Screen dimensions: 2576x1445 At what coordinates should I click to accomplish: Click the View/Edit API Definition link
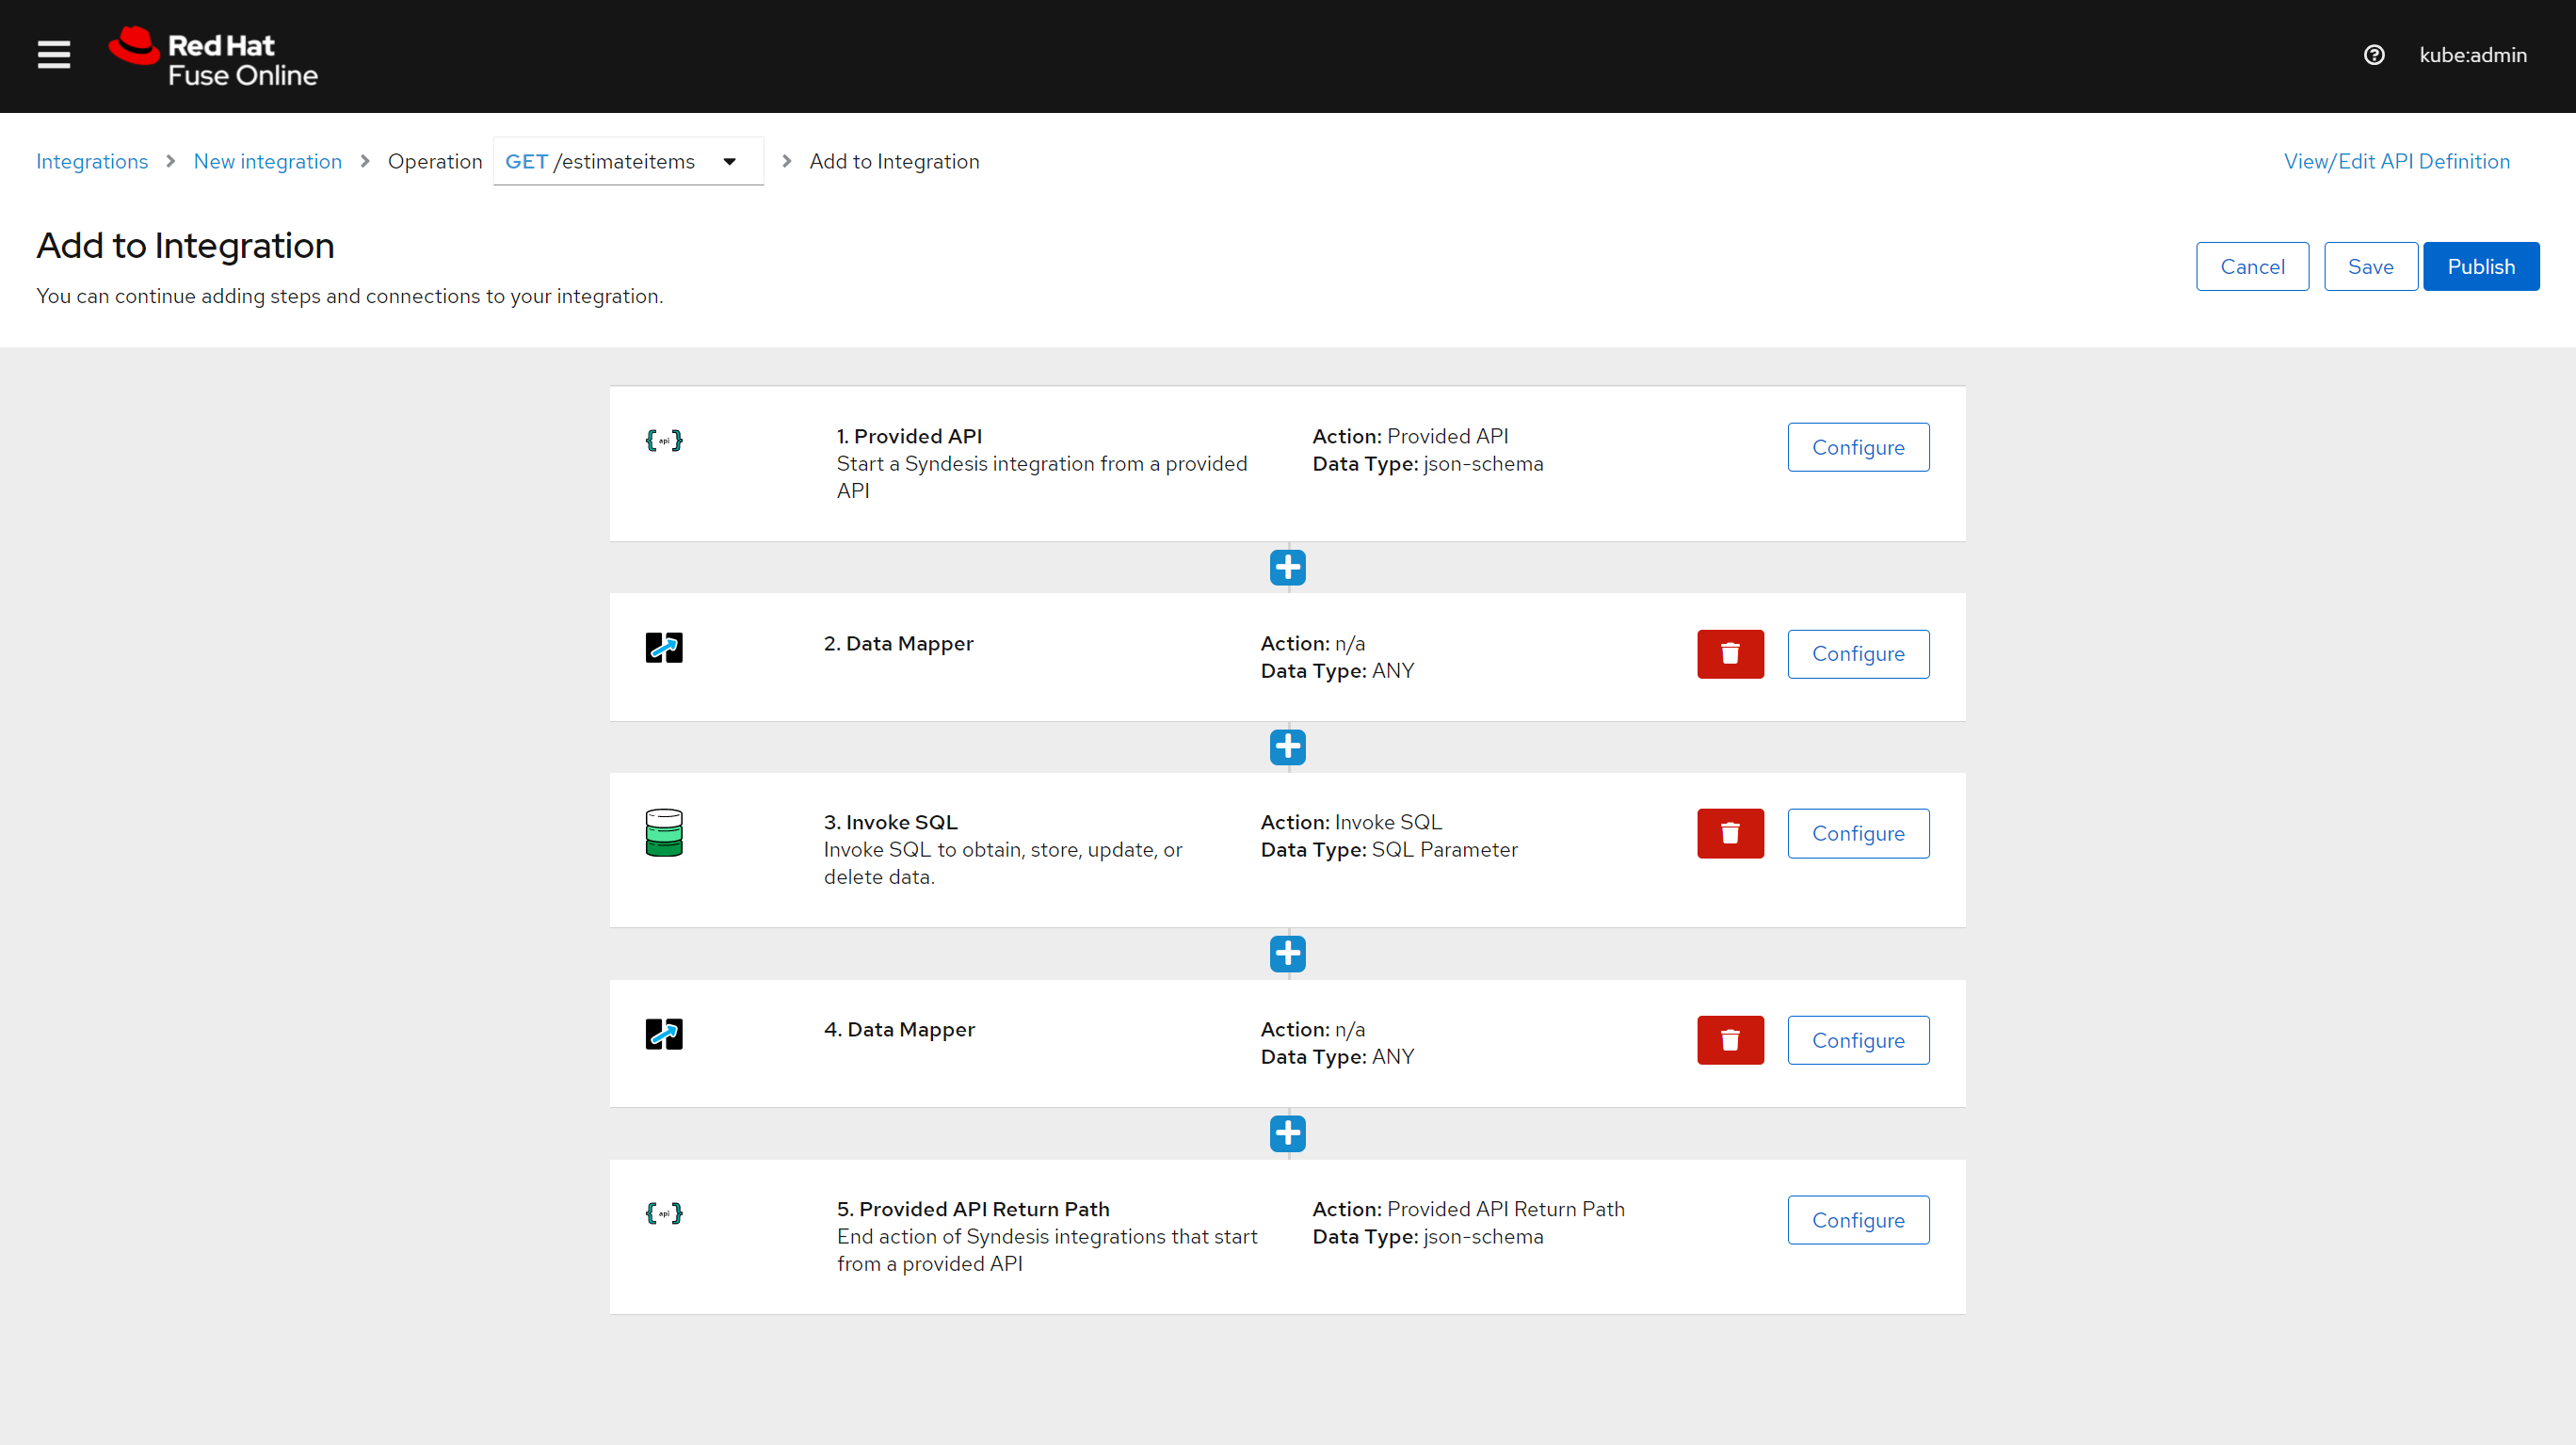(2397, 161)
